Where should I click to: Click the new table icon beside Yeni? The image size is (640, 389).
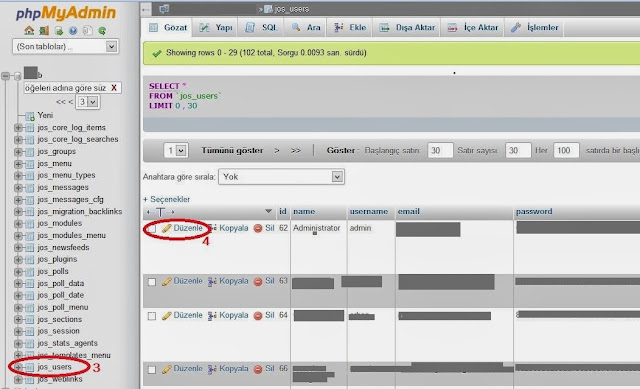pyautogui.click(x=29, y=116)
